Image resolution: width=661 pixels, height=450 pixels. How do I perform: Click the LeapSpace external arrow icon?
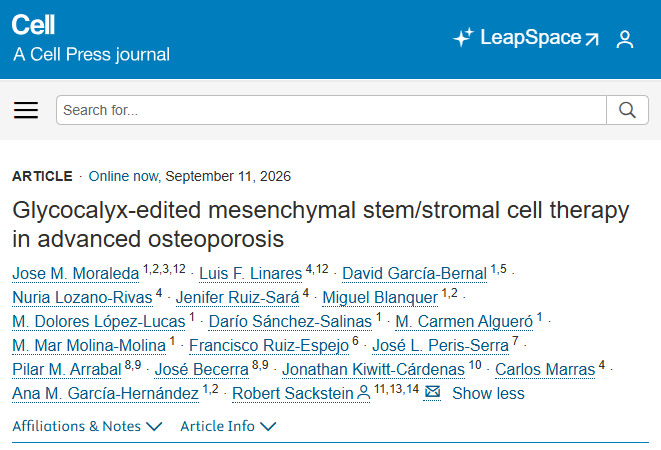592,39
